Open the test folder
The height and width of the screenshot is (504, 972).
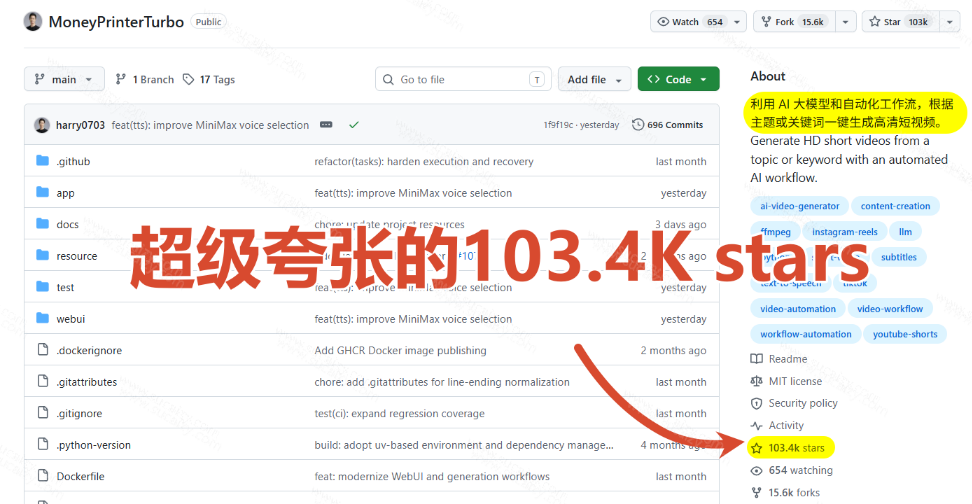(x=65, y=288)
